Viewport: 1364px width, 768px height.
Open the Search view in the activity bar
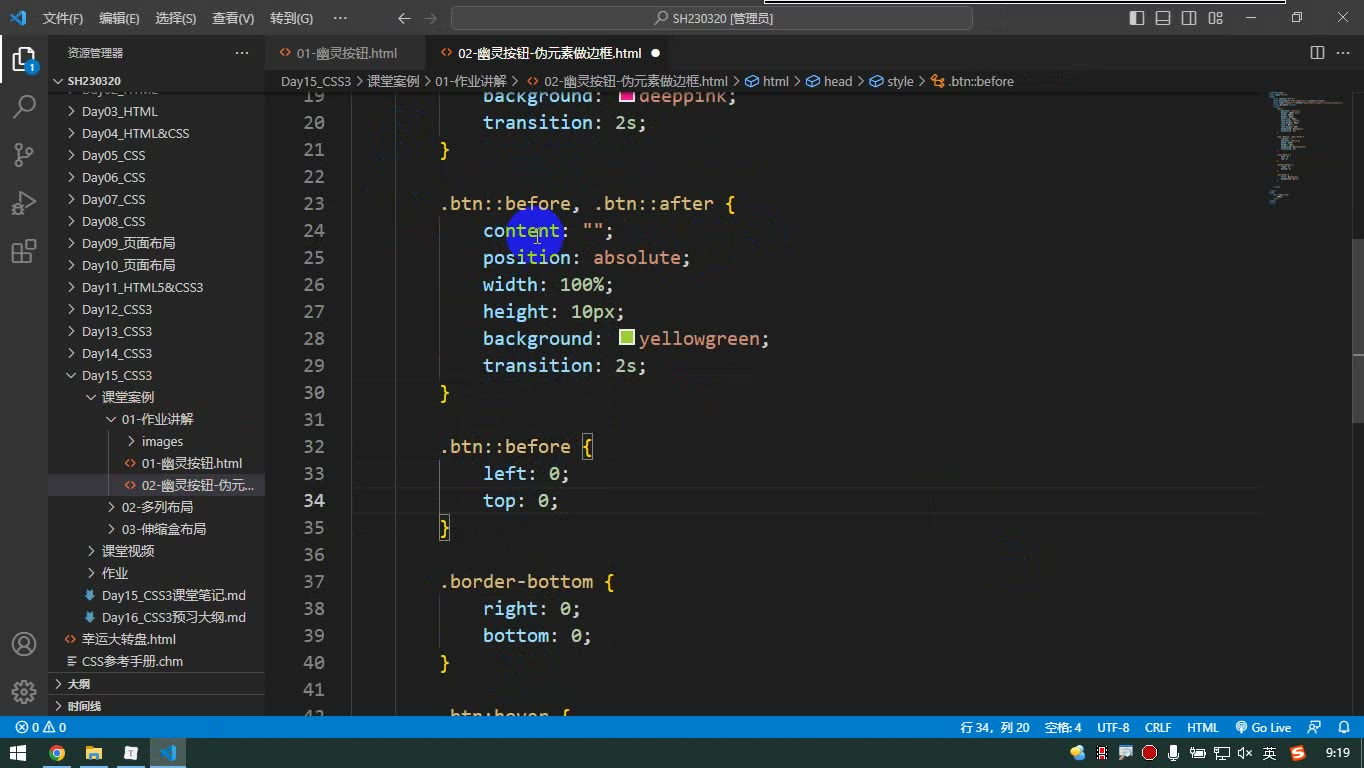coord(24,106)
